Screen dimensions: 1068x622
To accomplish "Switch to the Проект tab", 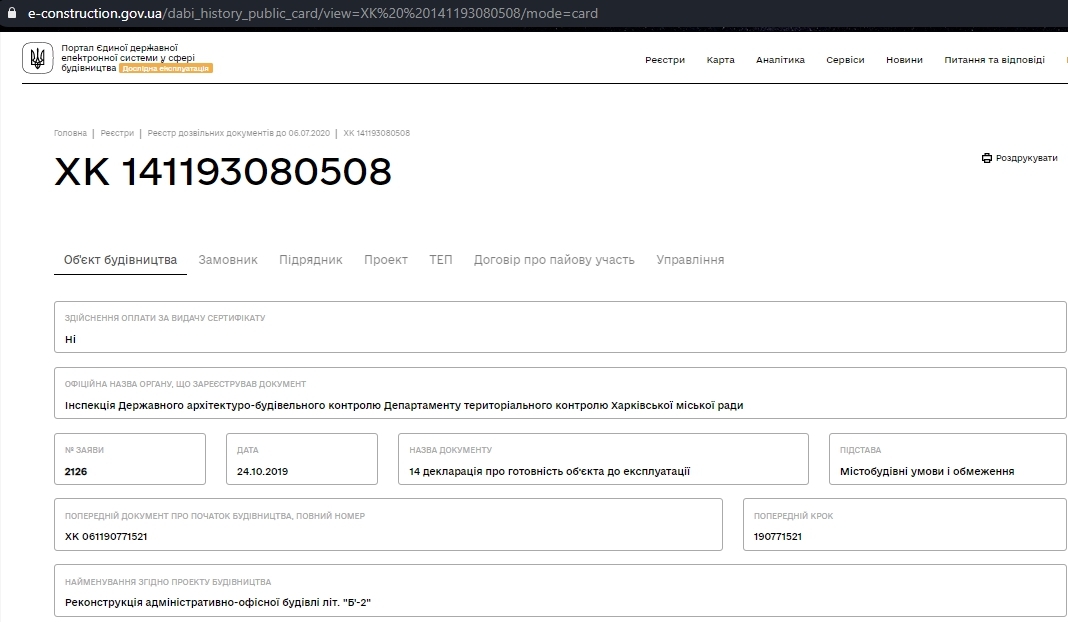I will (386, 260).
